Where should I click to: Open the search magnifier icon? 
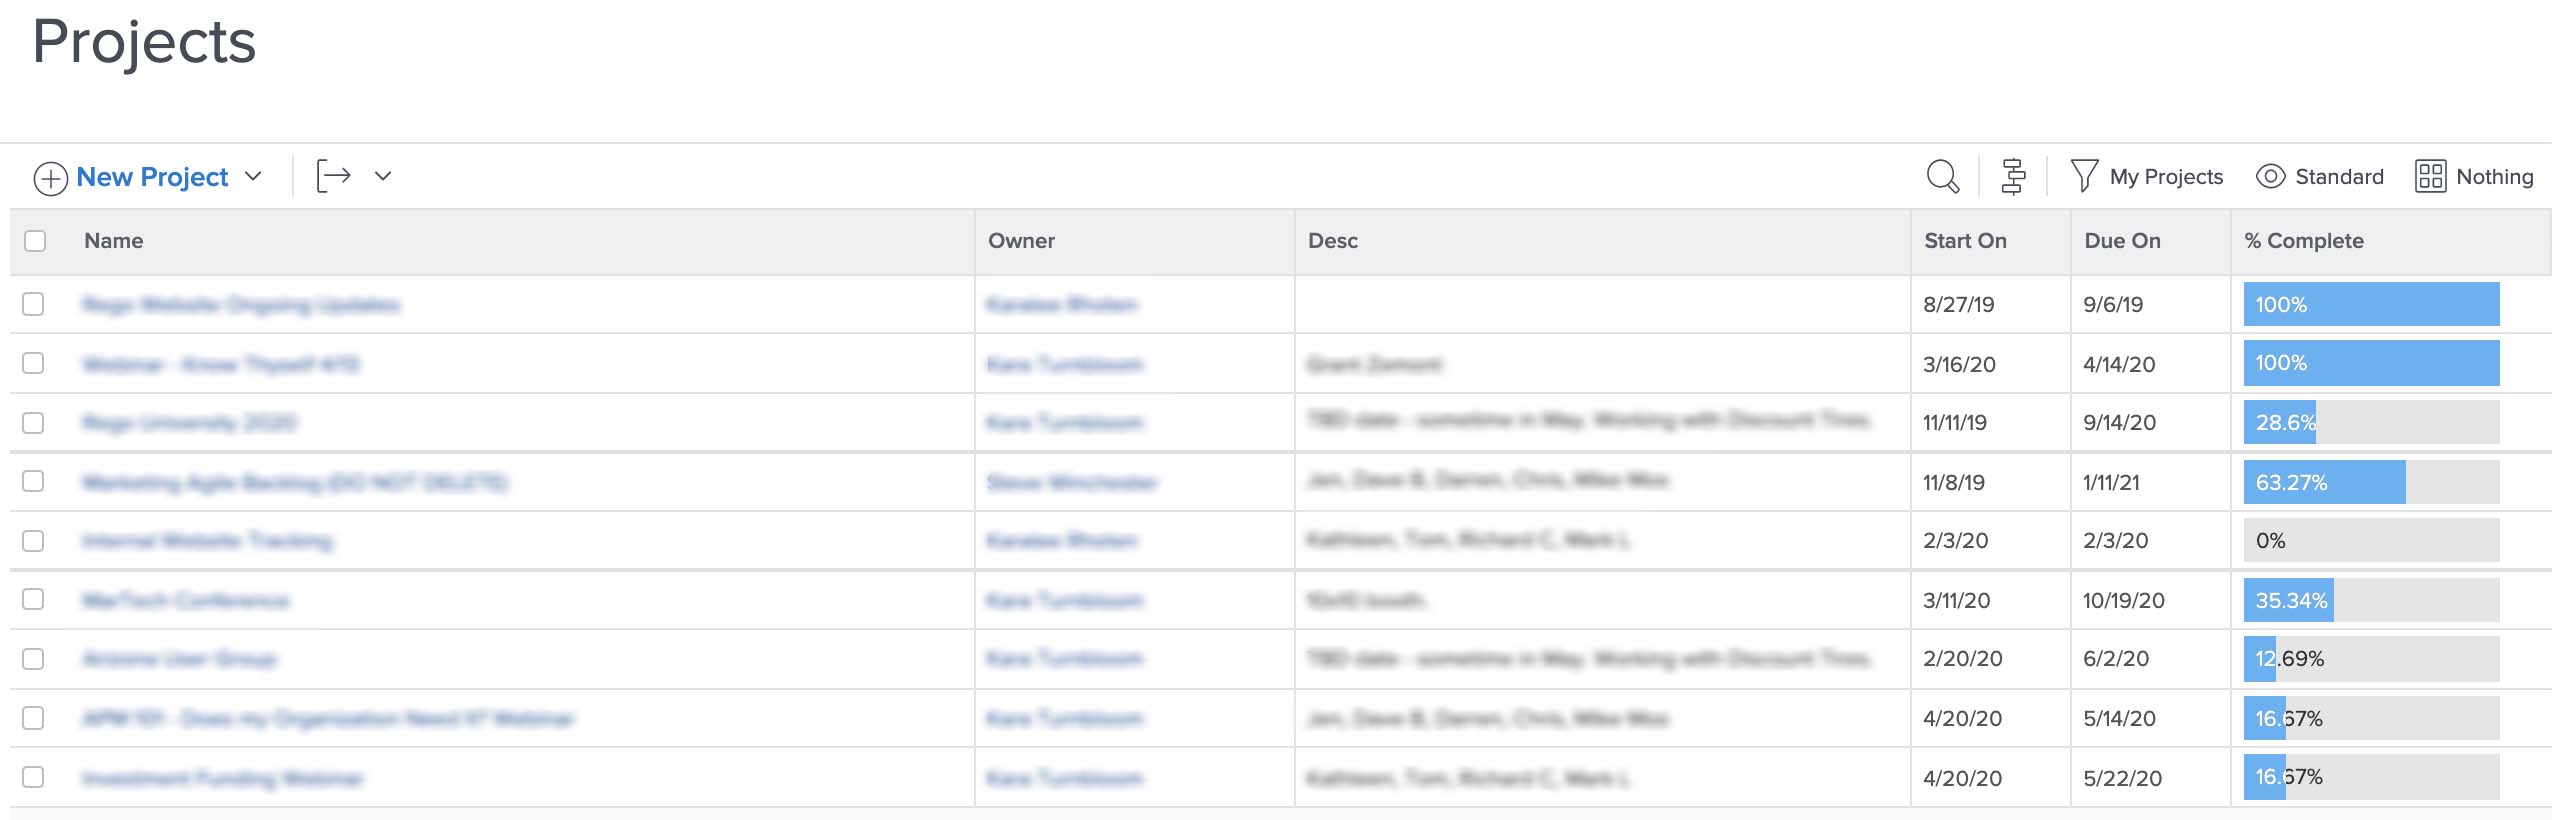[x=1942, y=176]
